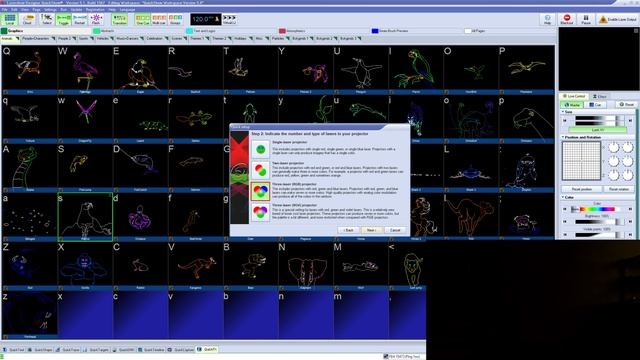The image size is (640, 360).
Task: Select Three-laser RGV projector icon
Action: pos(260,212)
